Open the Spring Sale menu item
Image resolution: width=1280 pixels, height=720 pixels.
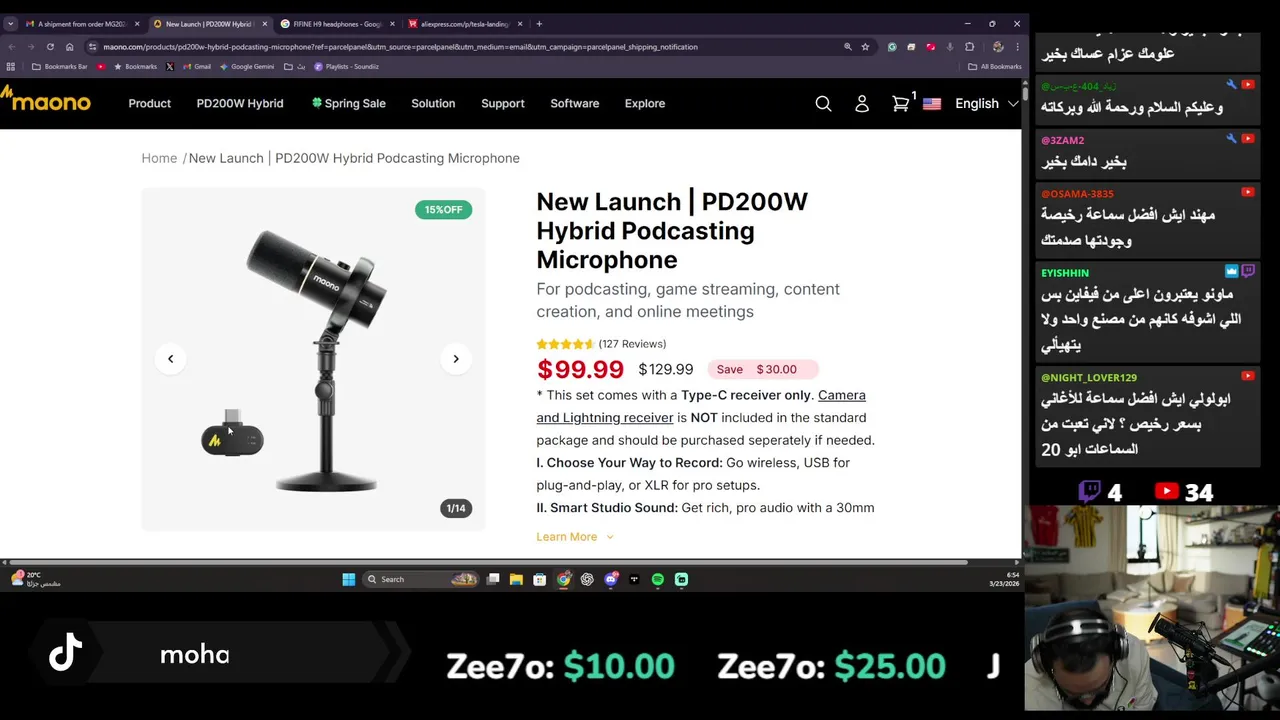[x=348, y=104]
